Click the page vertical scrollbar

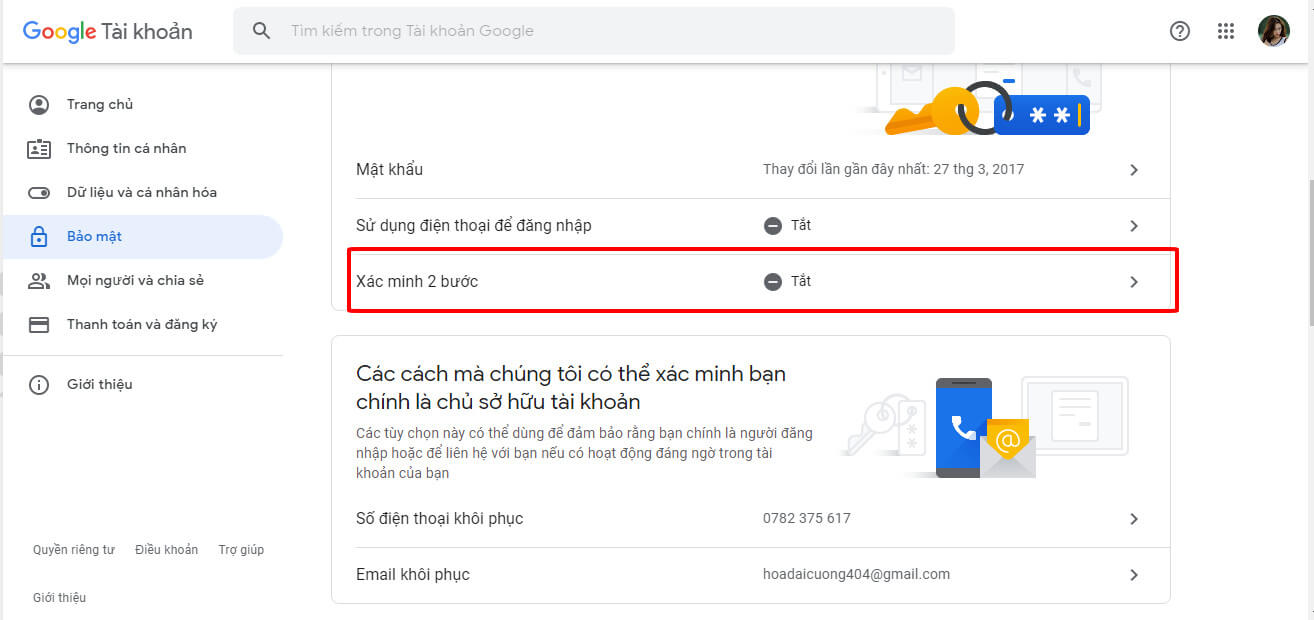tap(1310, 250)
